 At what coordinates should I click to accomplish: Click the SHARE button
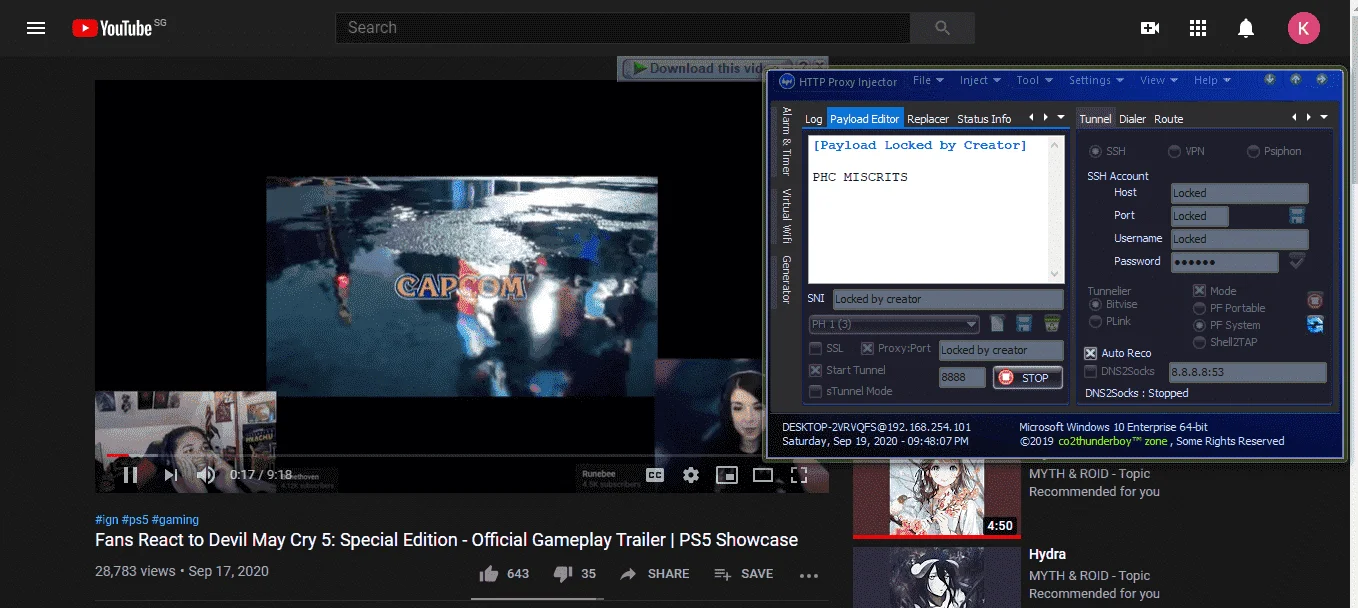coord(654,574)
